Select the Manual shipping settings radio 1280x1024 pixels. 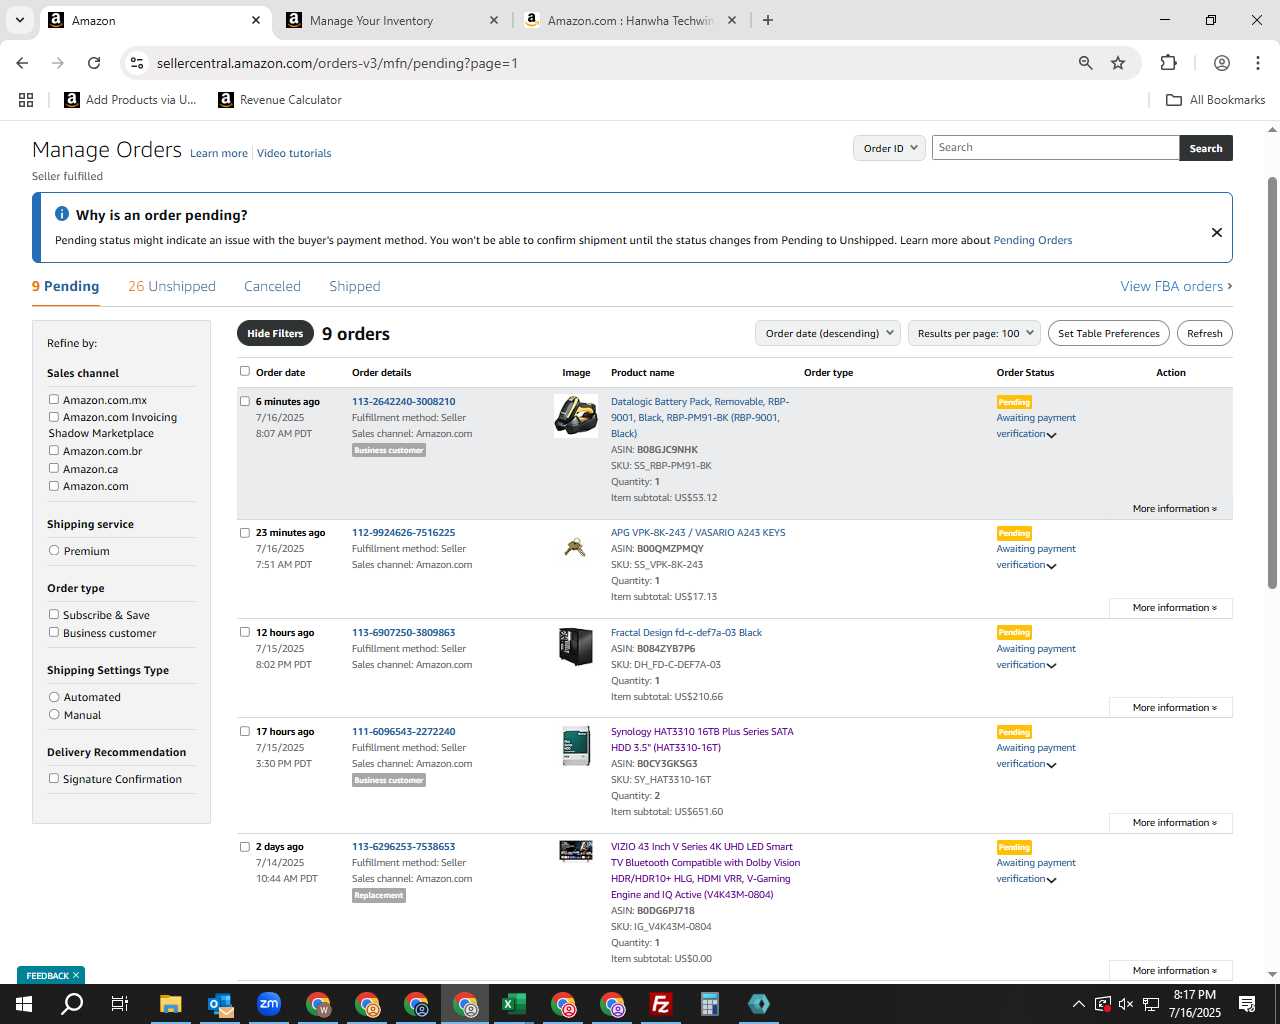54,714
